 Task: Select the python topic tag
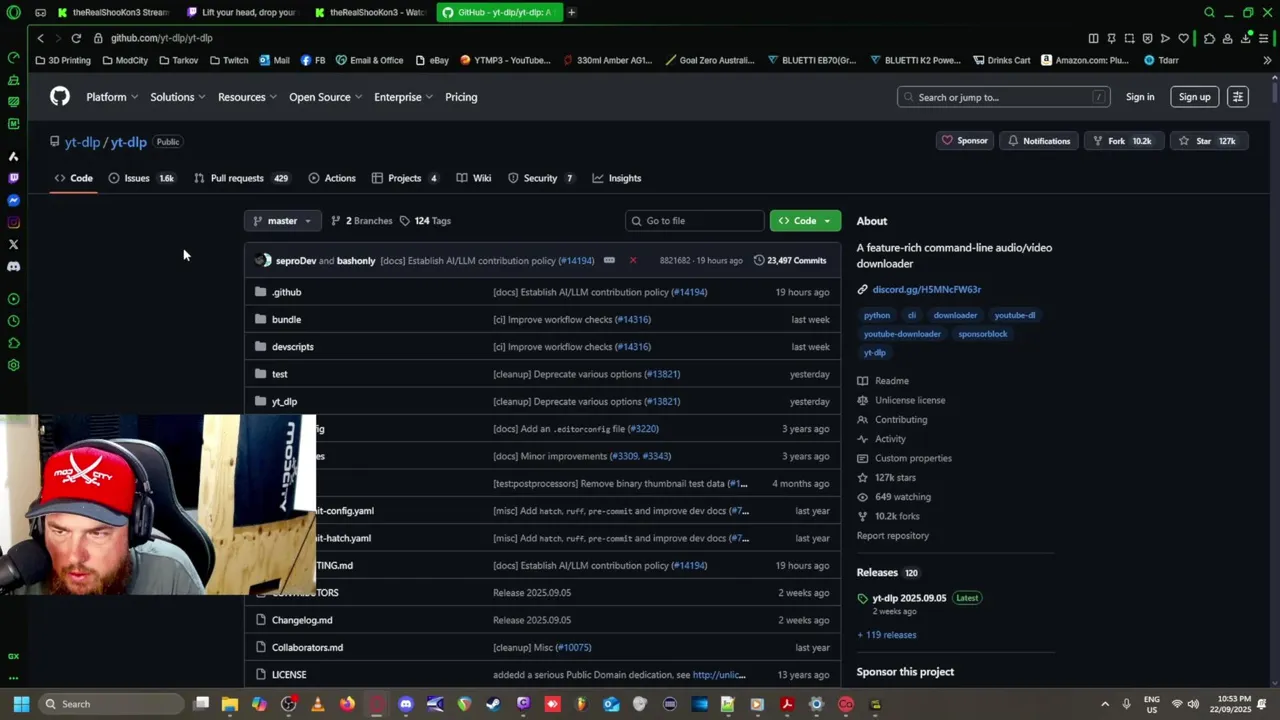(877, 315)
